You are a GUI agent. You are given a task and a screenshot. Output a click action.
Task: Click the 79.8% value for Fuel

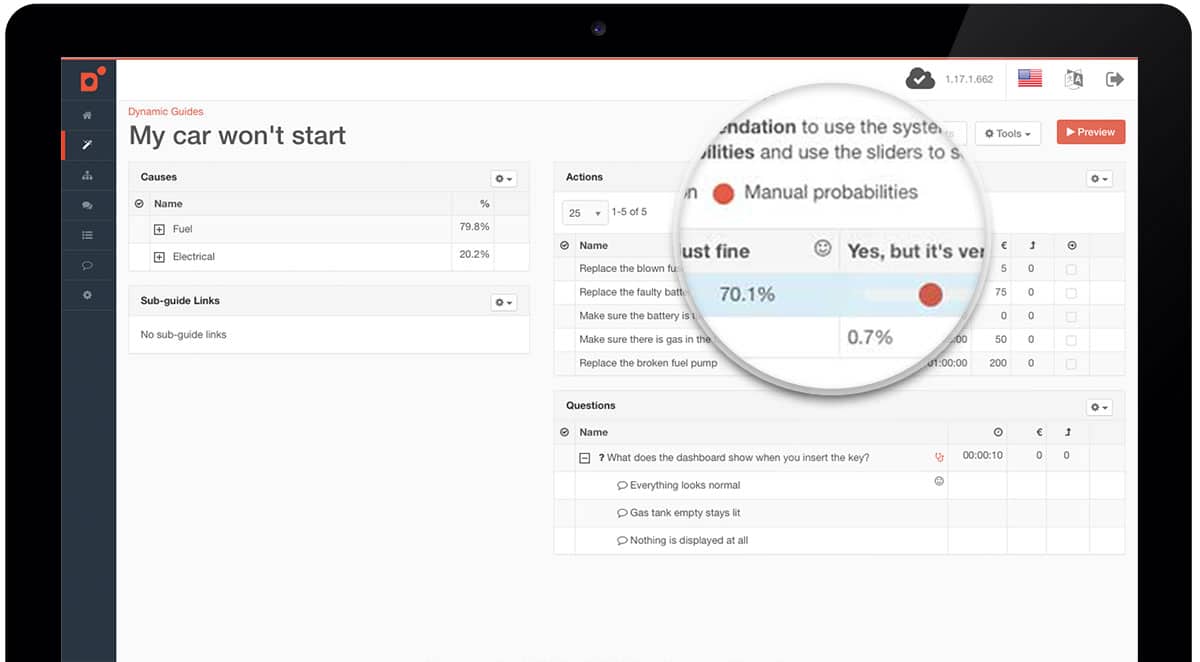point(474,227)
